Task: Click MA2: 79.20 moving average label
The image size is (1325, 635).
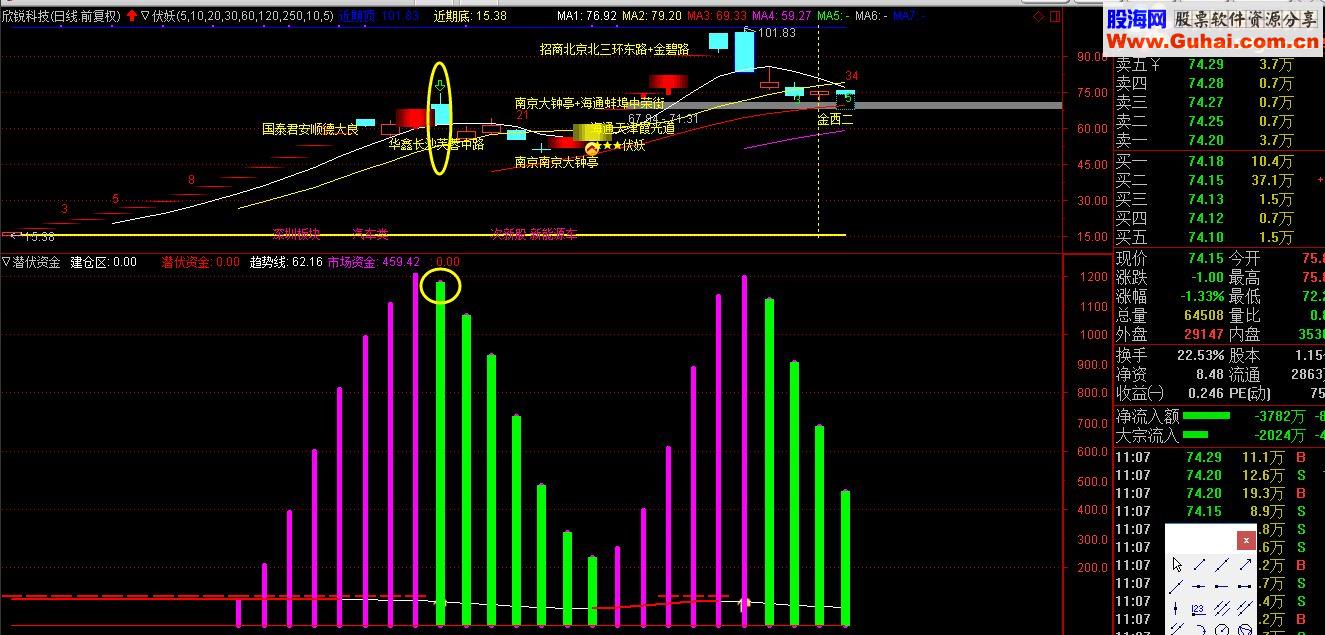Action: 651,16
